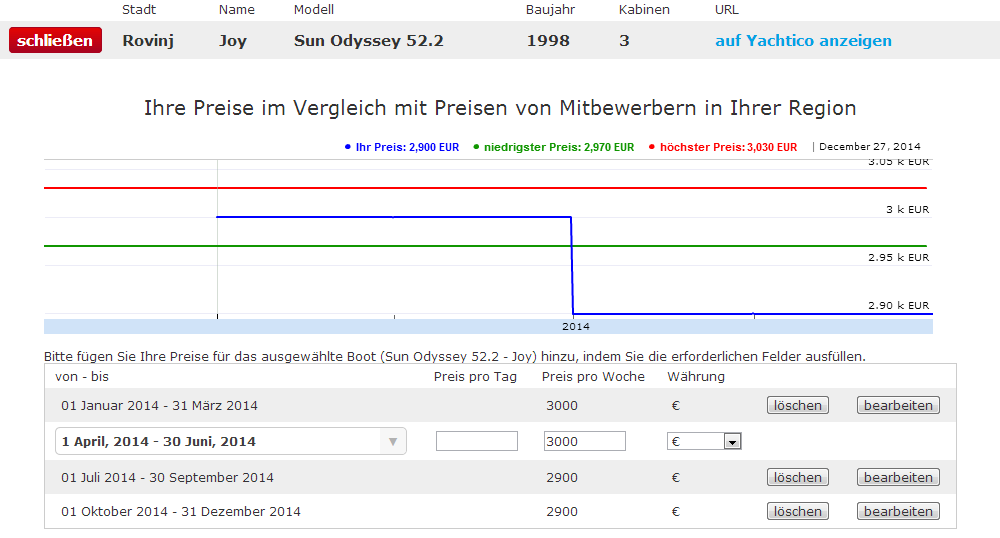Focus the empty Preis pro Tag field
1000x538 pixels.
pyautogui.click(x=477, y=441)
